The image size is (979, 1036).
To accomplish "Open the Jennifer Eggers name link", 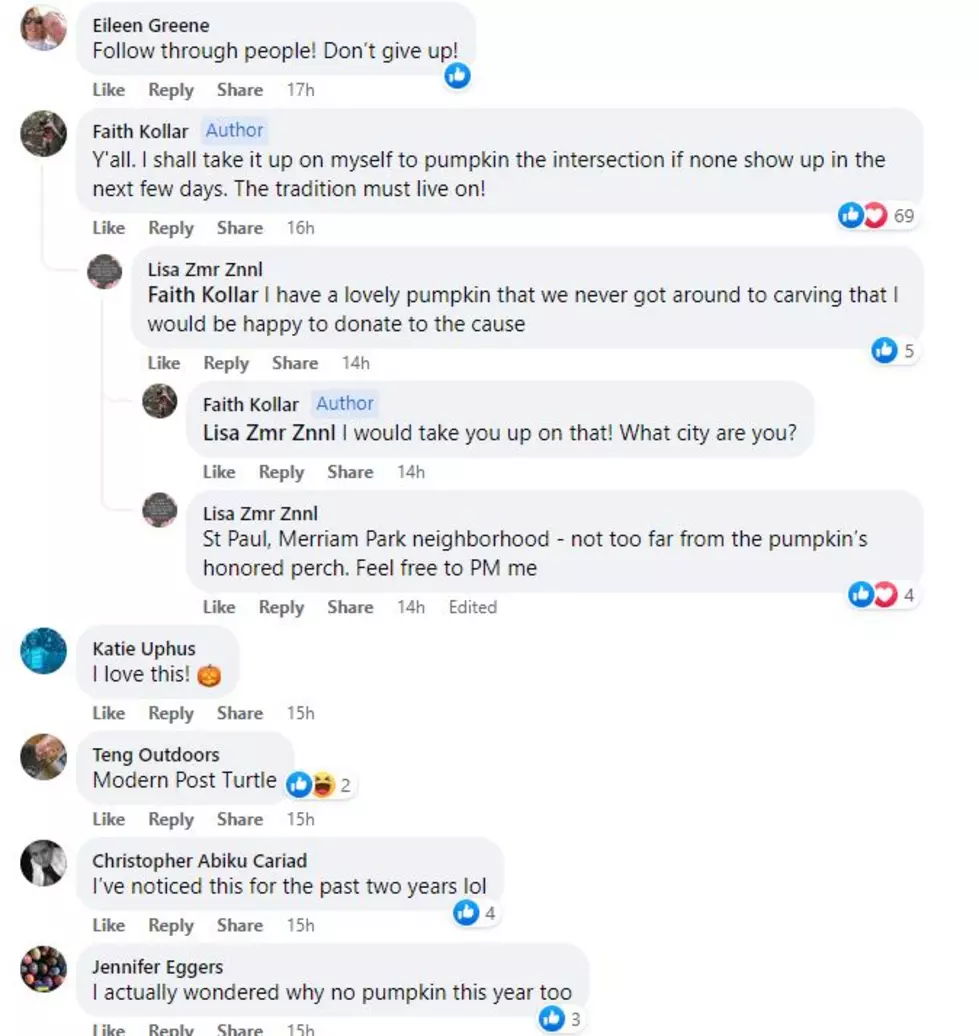I will pos(157,967).
